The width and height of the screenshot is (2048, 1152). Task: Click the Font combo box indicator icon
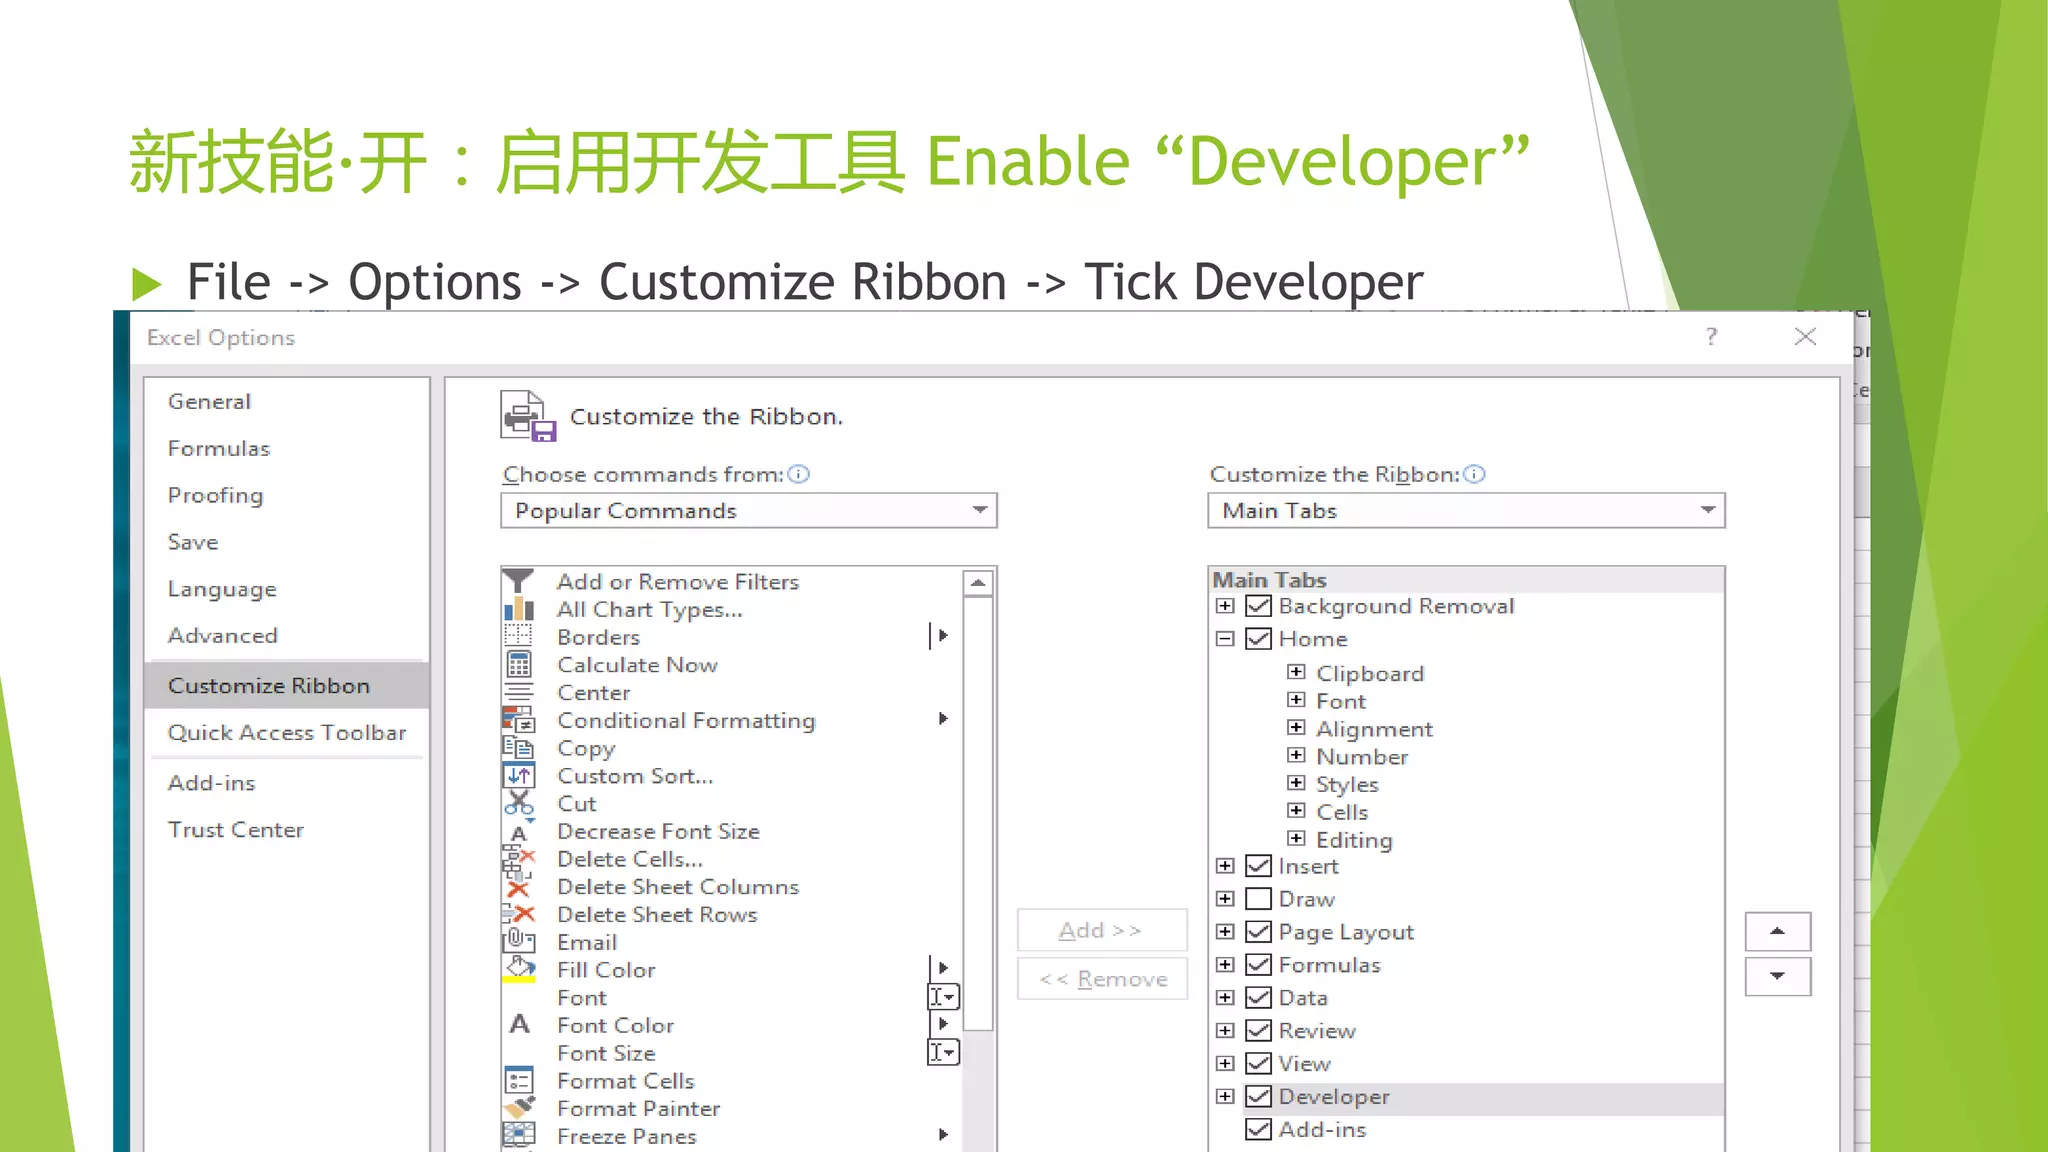(x=944, y=996)
